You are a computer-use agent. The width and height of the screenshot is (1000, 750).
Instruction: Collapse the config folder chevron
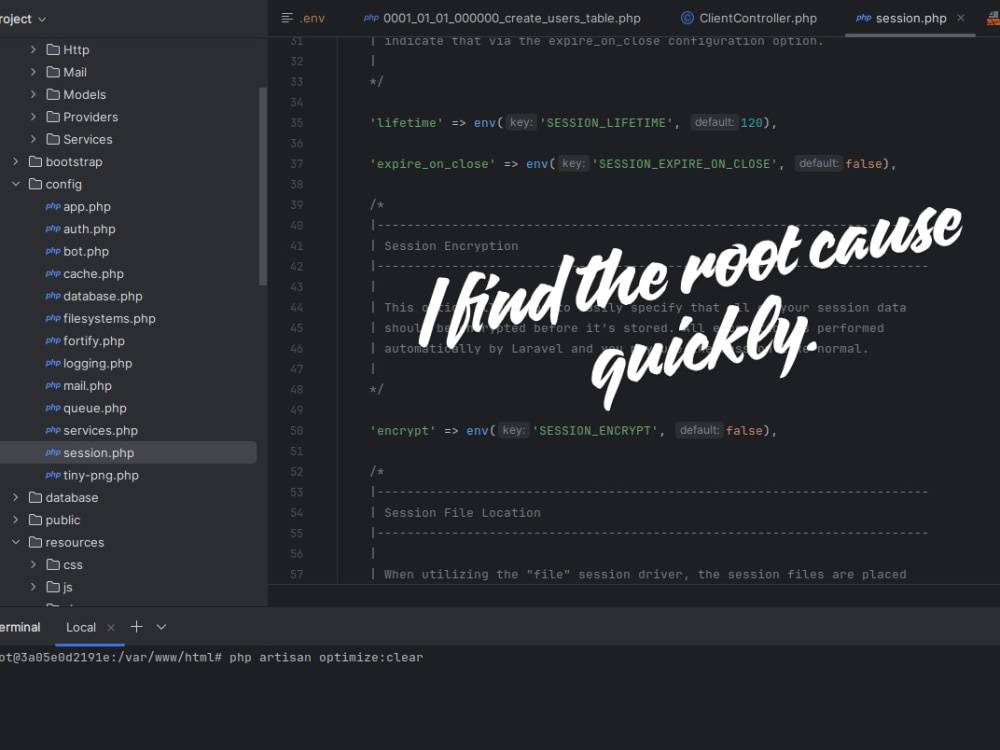pos(15,184)
